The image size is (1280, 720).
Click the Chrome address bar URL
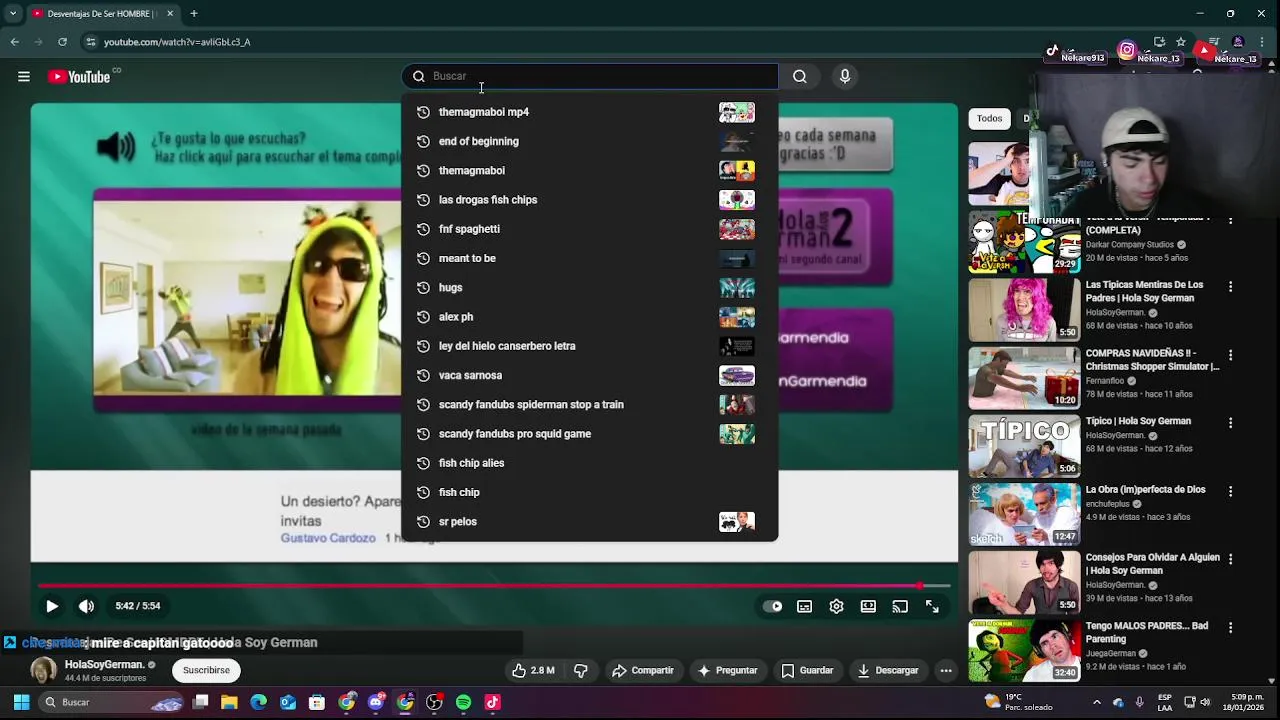click(177, 42)
